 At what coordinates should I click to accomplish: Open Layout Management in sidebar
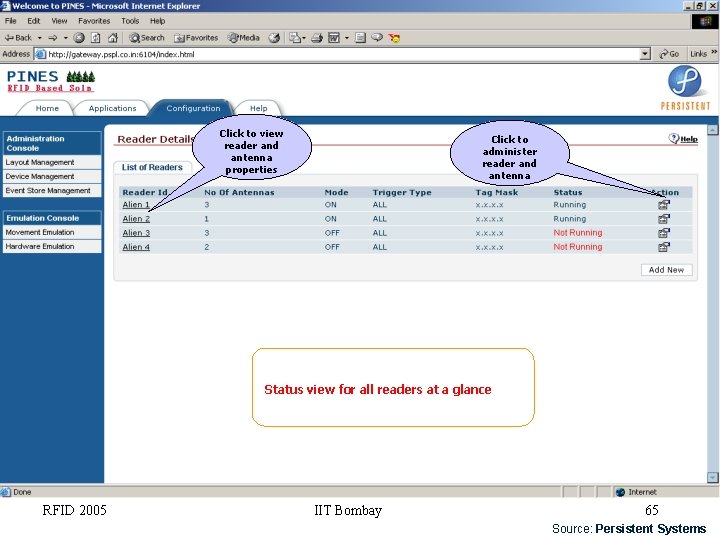click(x=51, y=163)
